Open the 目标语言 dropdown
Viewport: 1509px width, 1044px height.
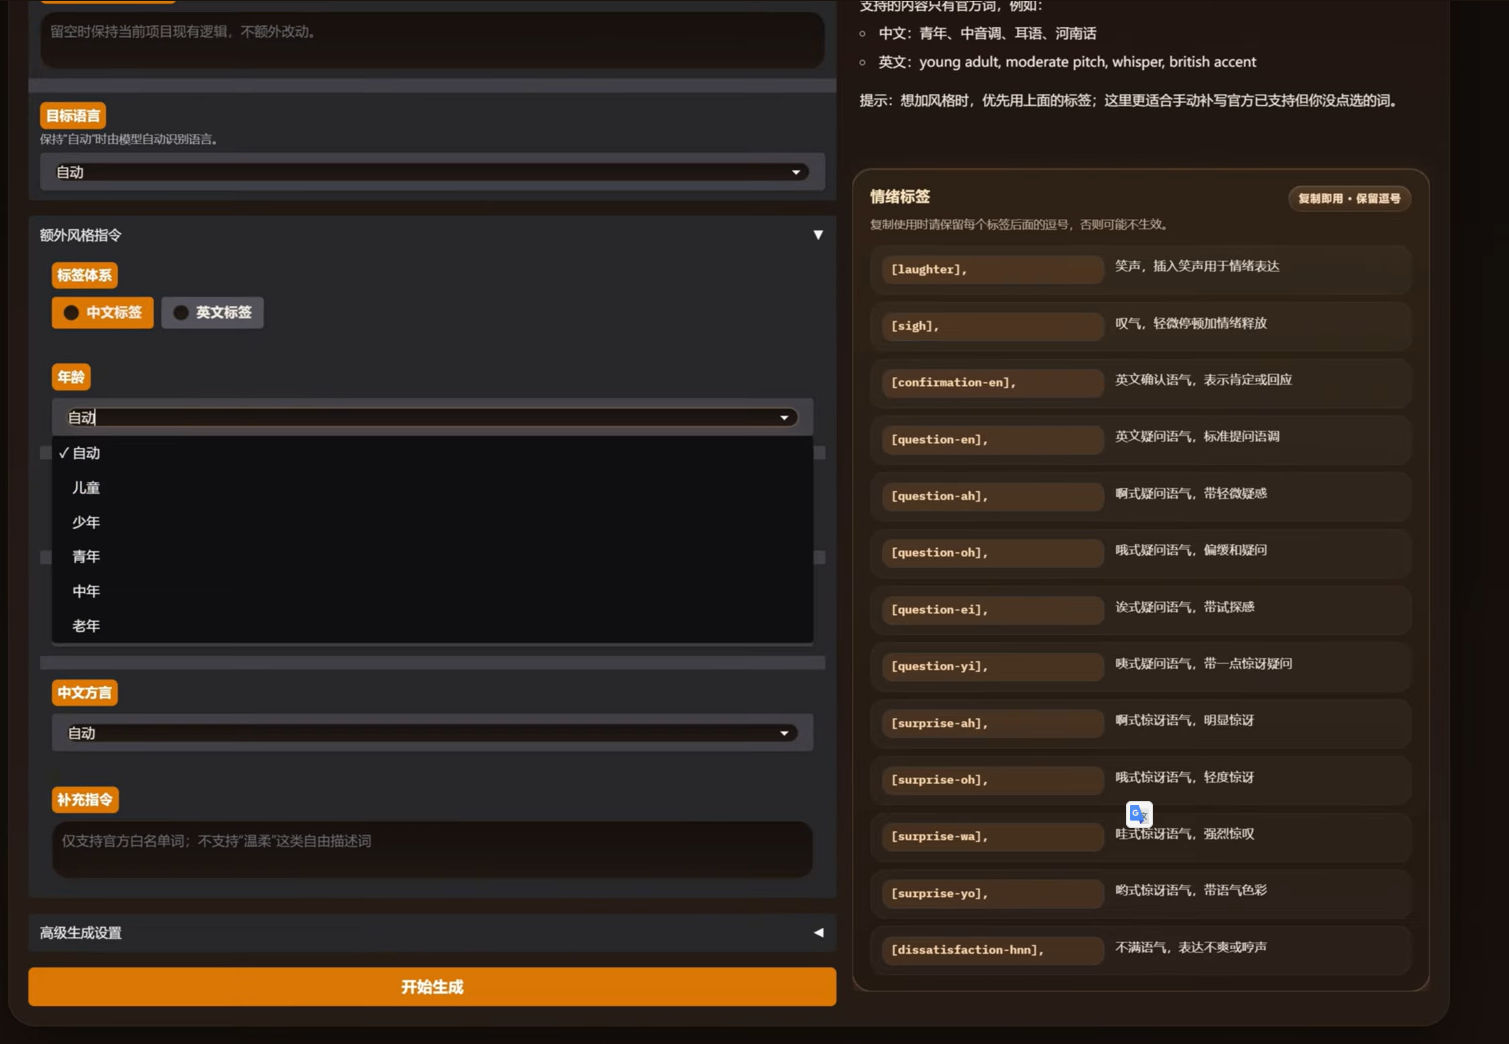pyautogui.click(x=431, y=172)
